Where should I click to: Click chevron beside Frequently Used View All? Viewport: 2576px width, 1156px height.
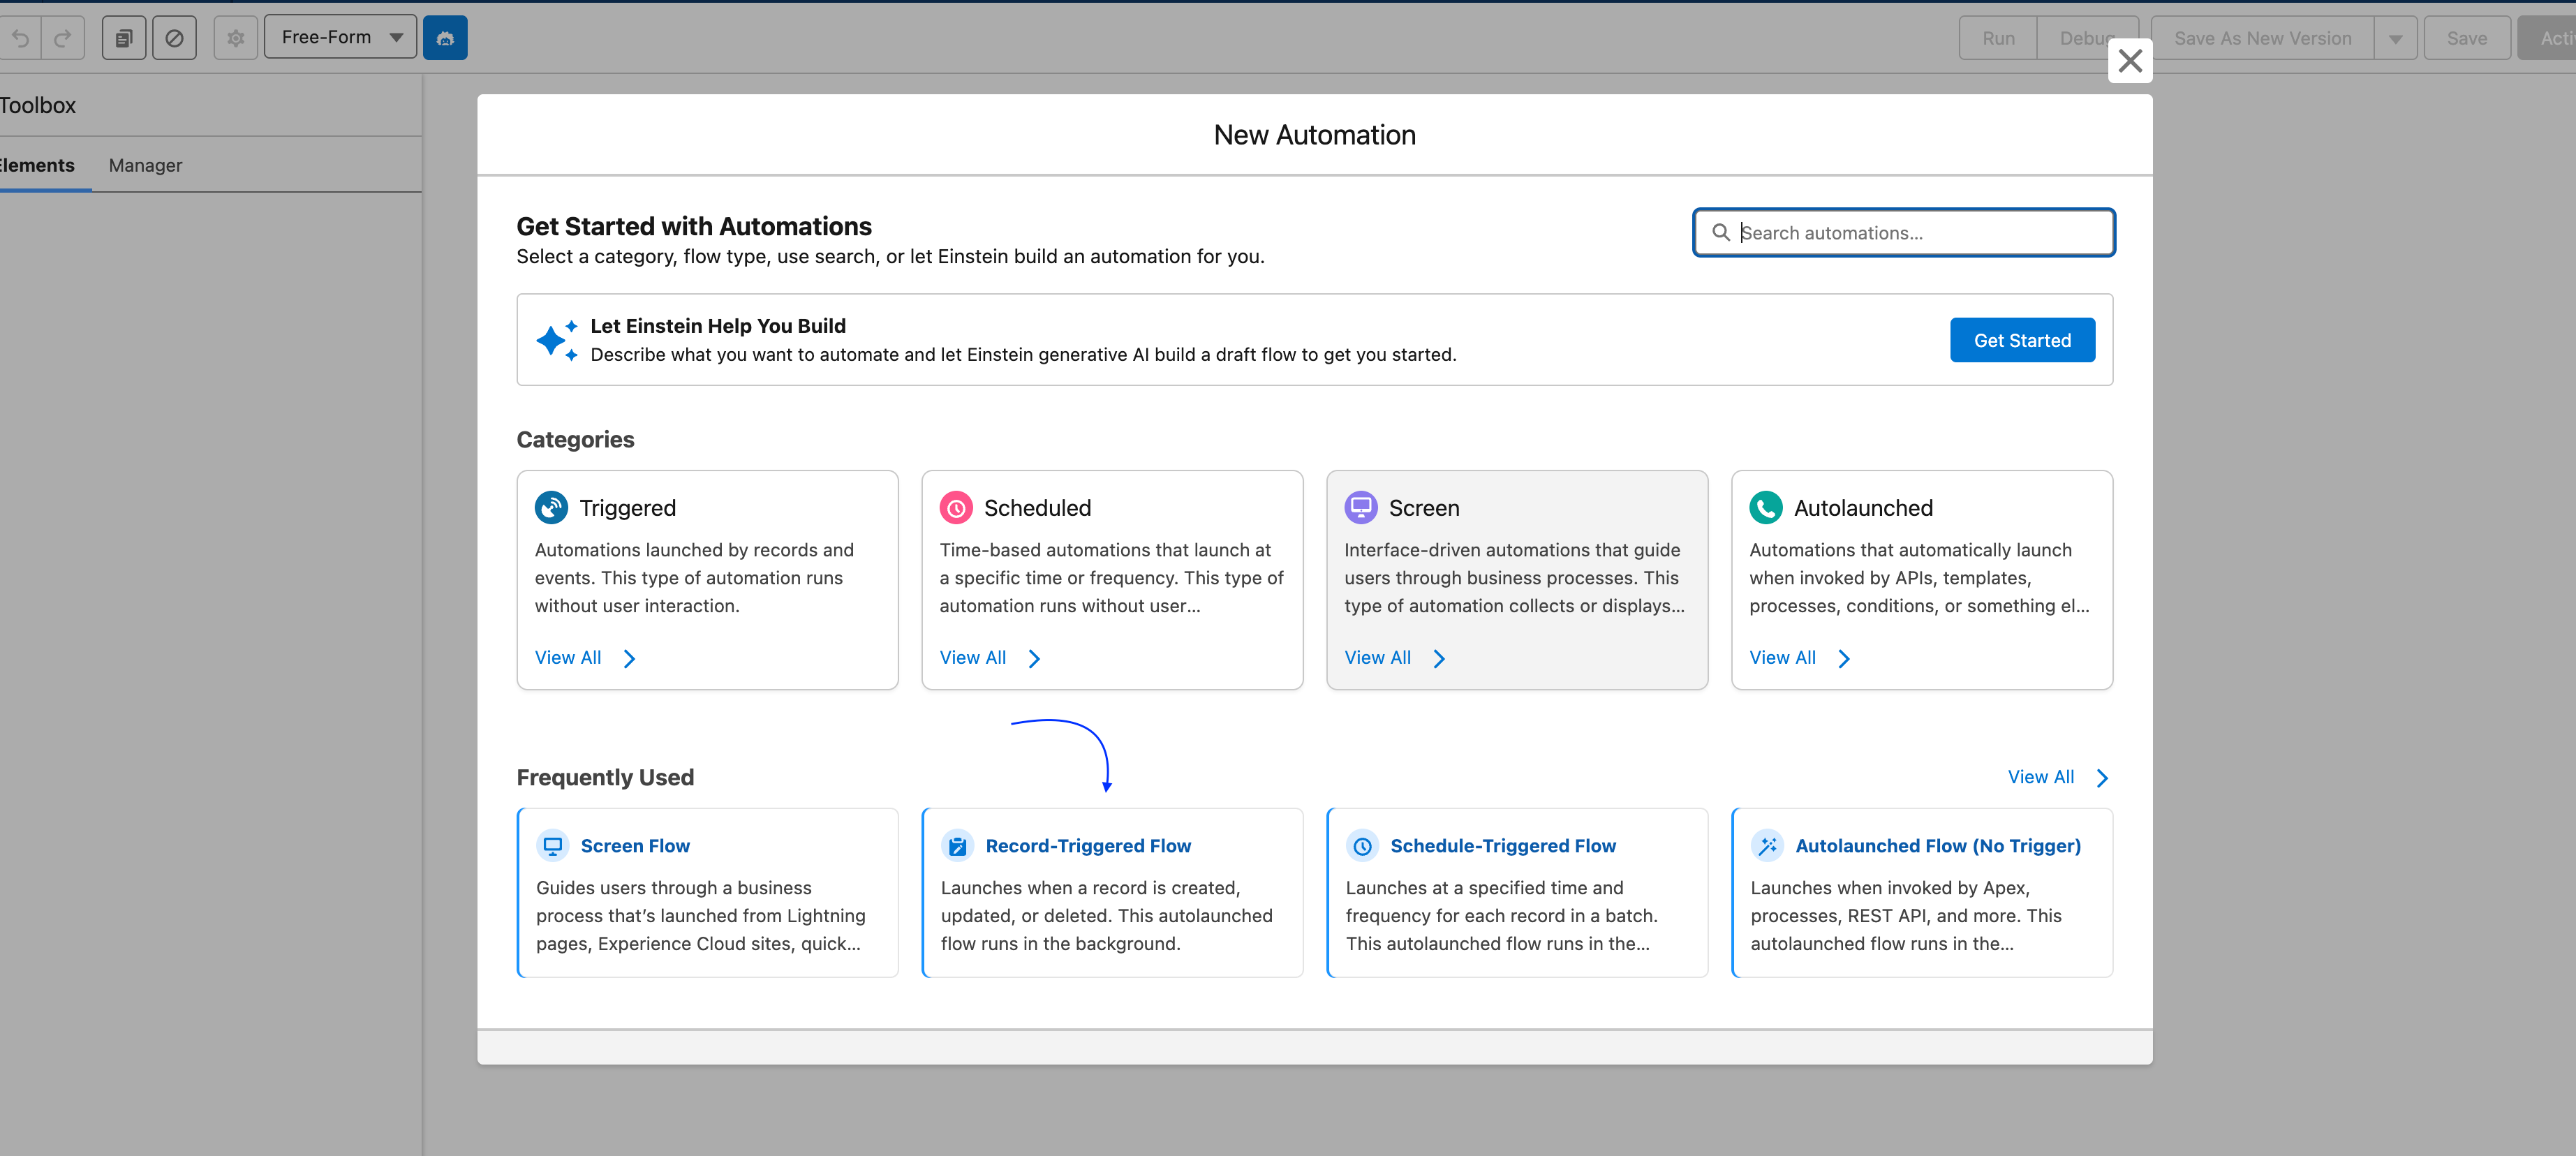click(2102, 778)
